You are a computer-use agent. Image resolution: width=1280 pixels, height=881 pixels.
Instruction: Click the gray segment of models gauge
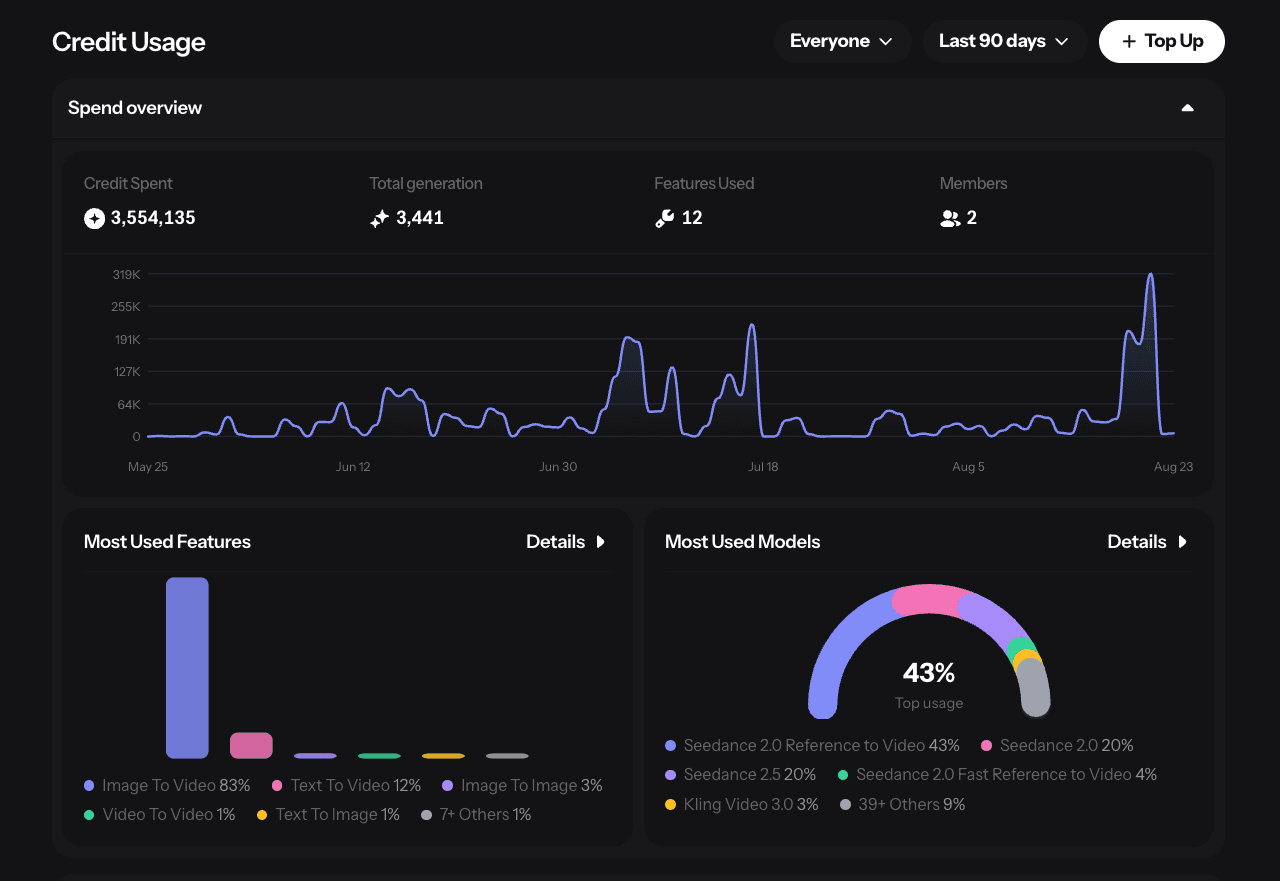pyautogui.click(x=1034, y=688)
